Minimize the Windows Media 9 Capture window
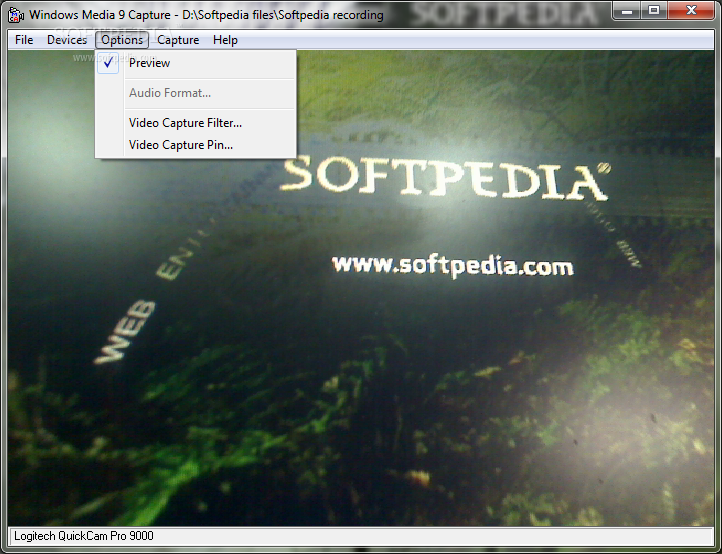722x554 pixels. pos(627,10)
